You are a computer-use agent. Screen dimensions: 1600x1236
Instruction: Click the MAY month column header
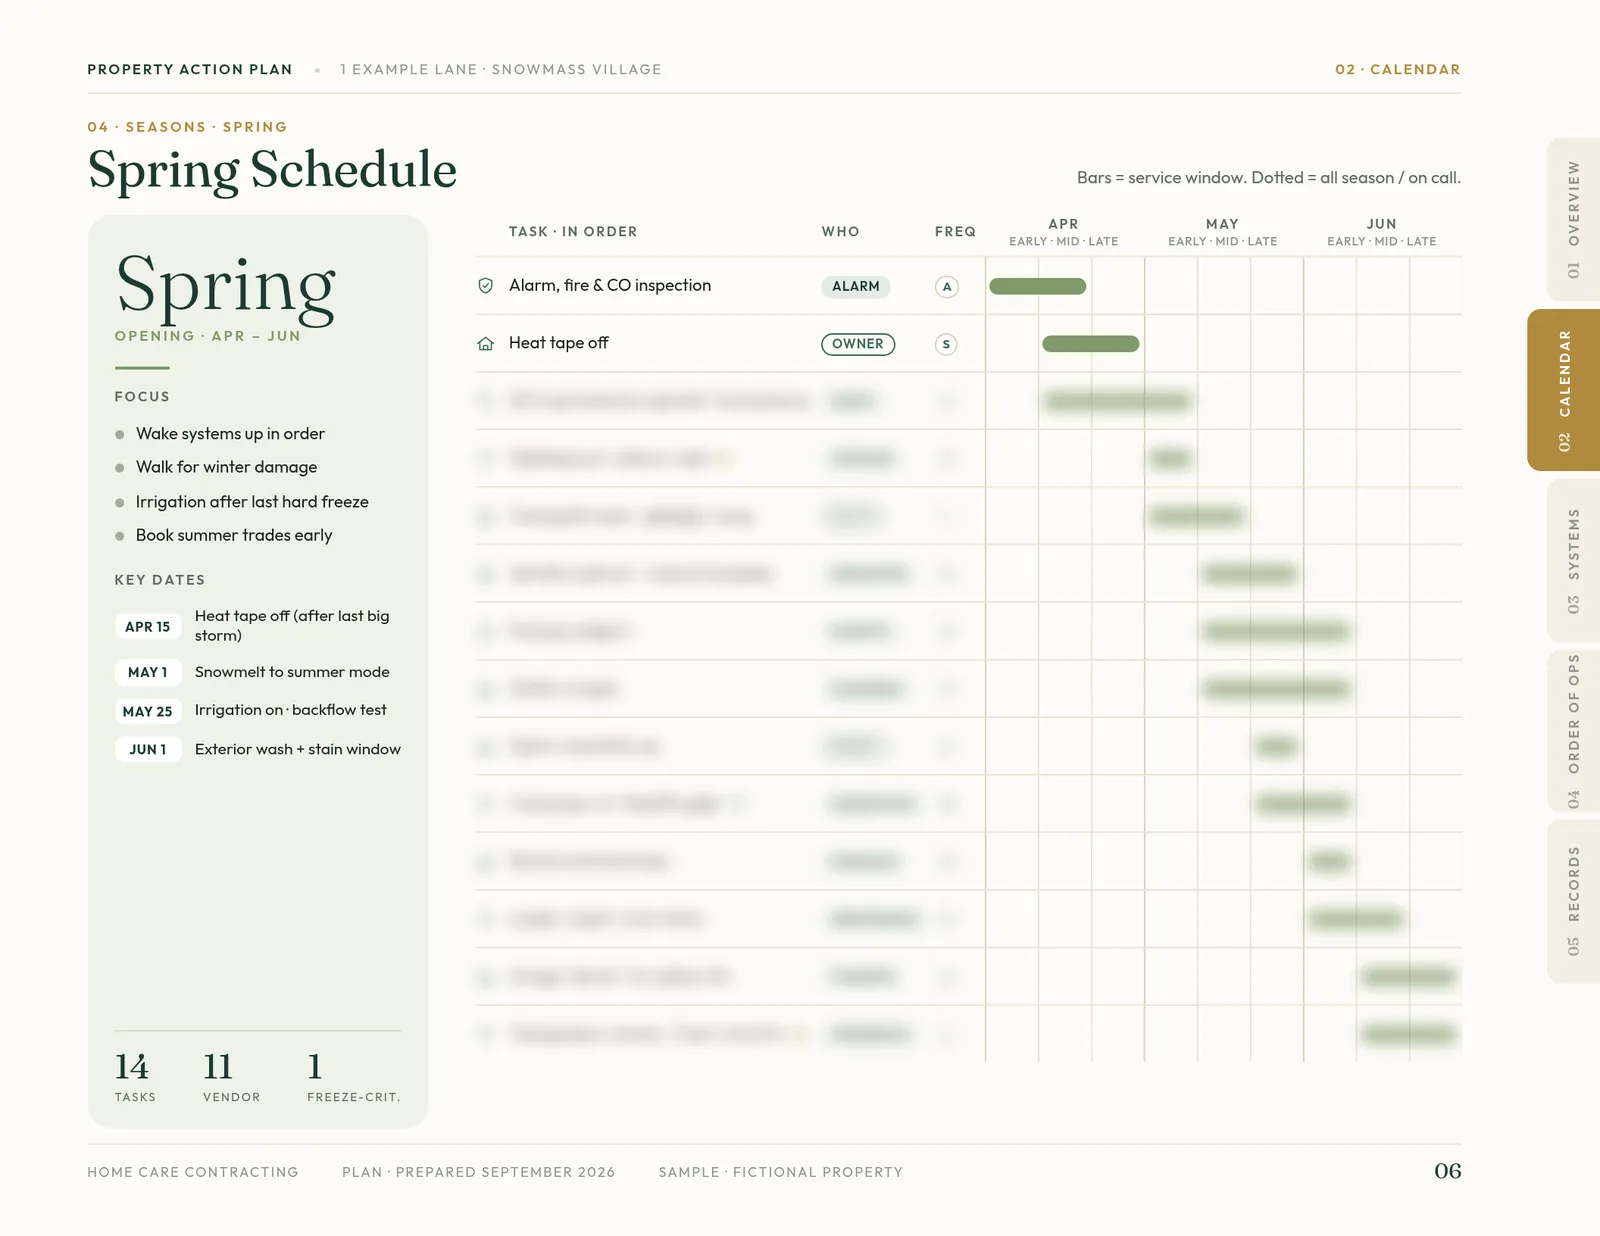pos(1222,224)
